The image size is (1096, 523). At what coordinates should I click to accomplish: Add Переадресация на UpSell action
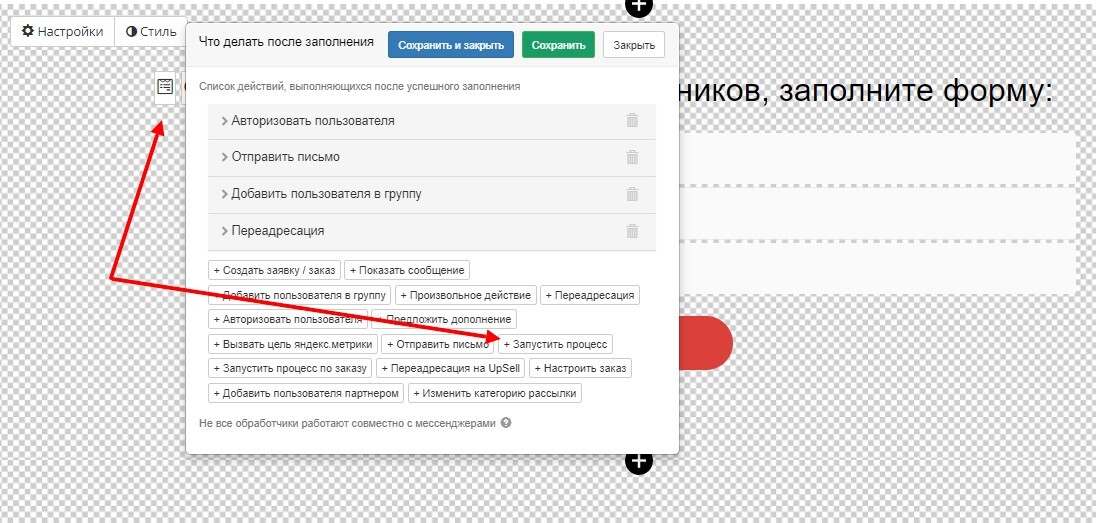tap(451, 368)
